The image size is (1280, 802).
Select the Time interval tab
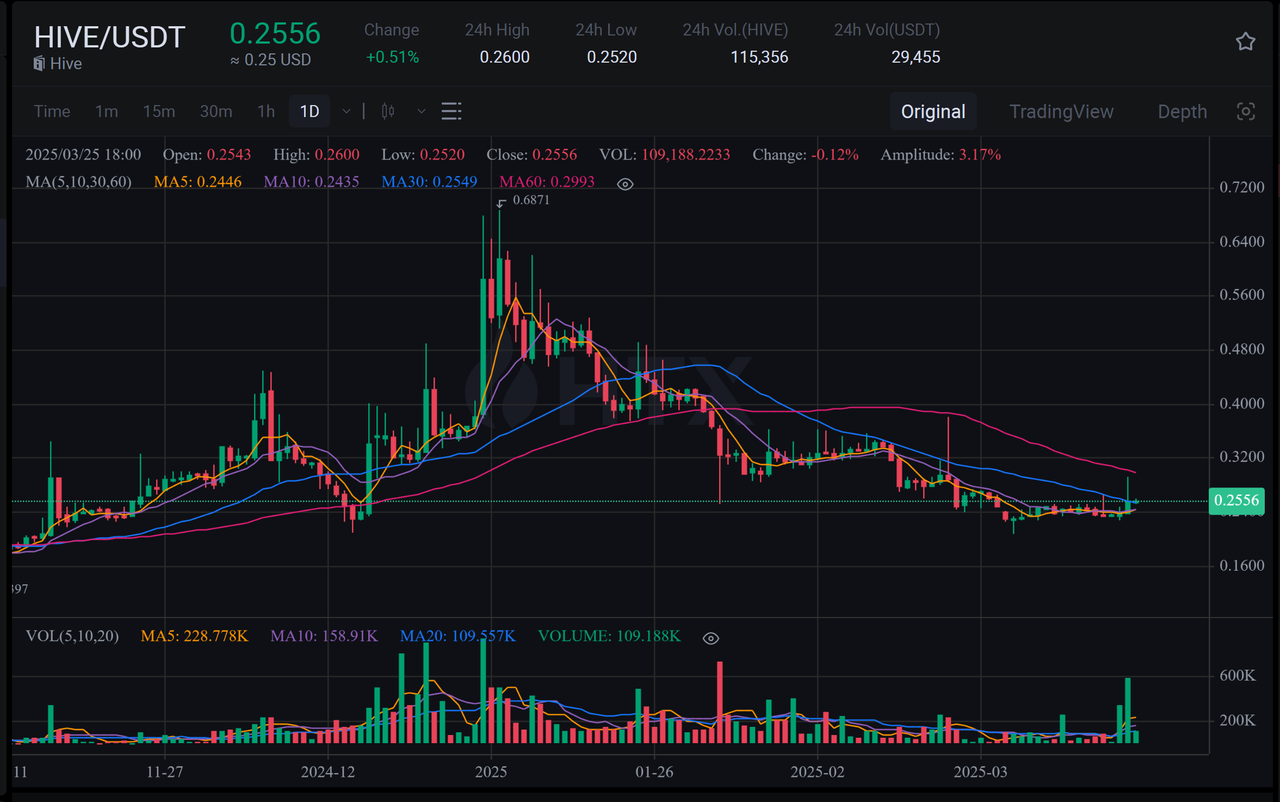[x=52, y=111]
